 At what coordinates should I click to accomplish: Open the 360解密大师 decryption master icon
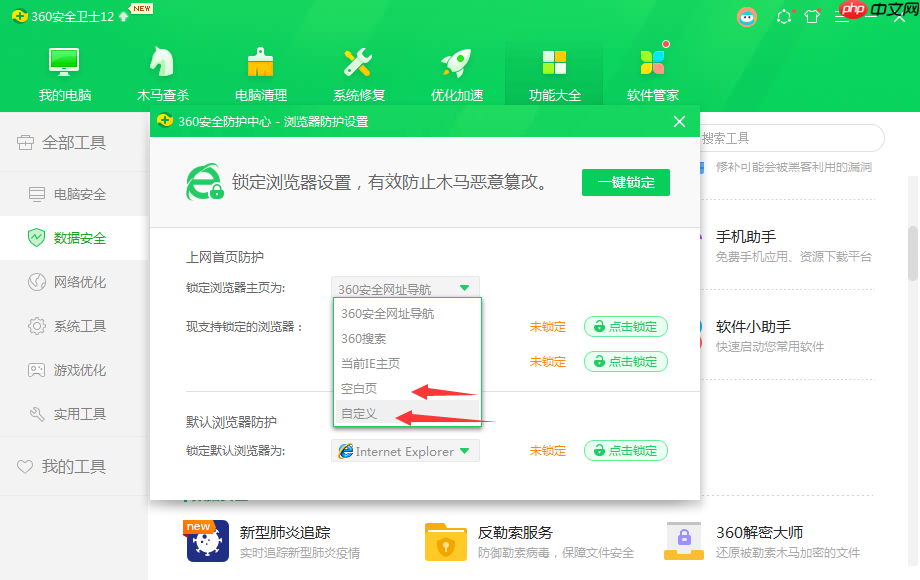(x=684, y=540)
